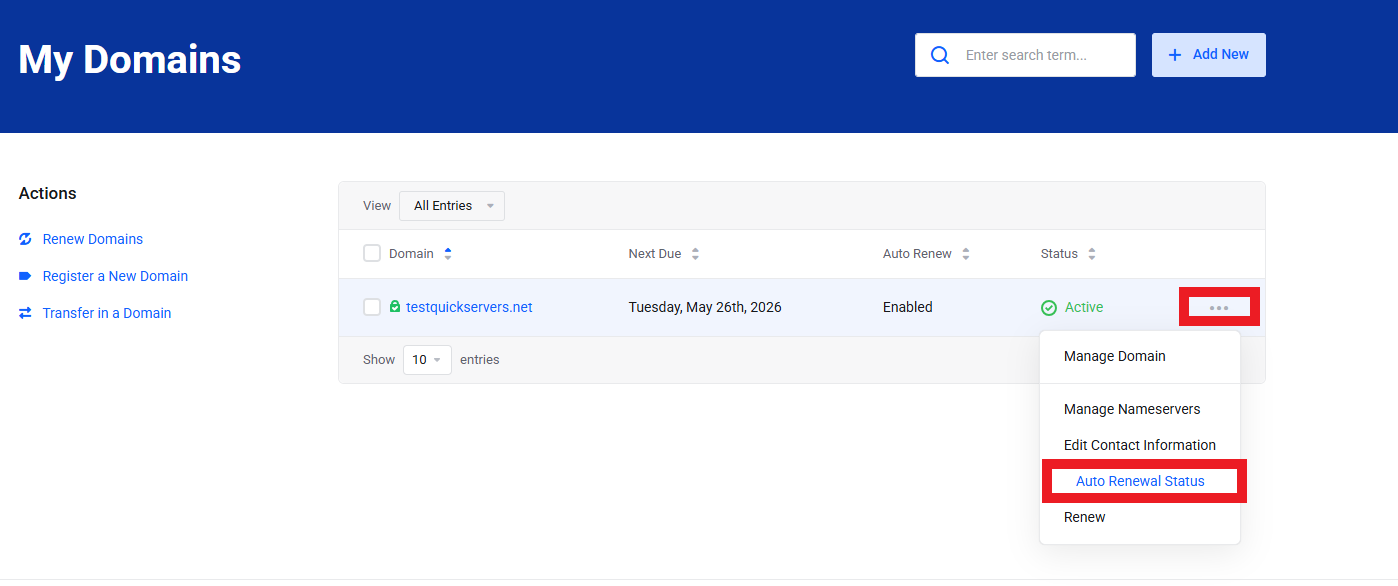This screenshot has width=1398, height=586.
Task: Select Edit Contact Information menu entry
Action: [1140, 445]
